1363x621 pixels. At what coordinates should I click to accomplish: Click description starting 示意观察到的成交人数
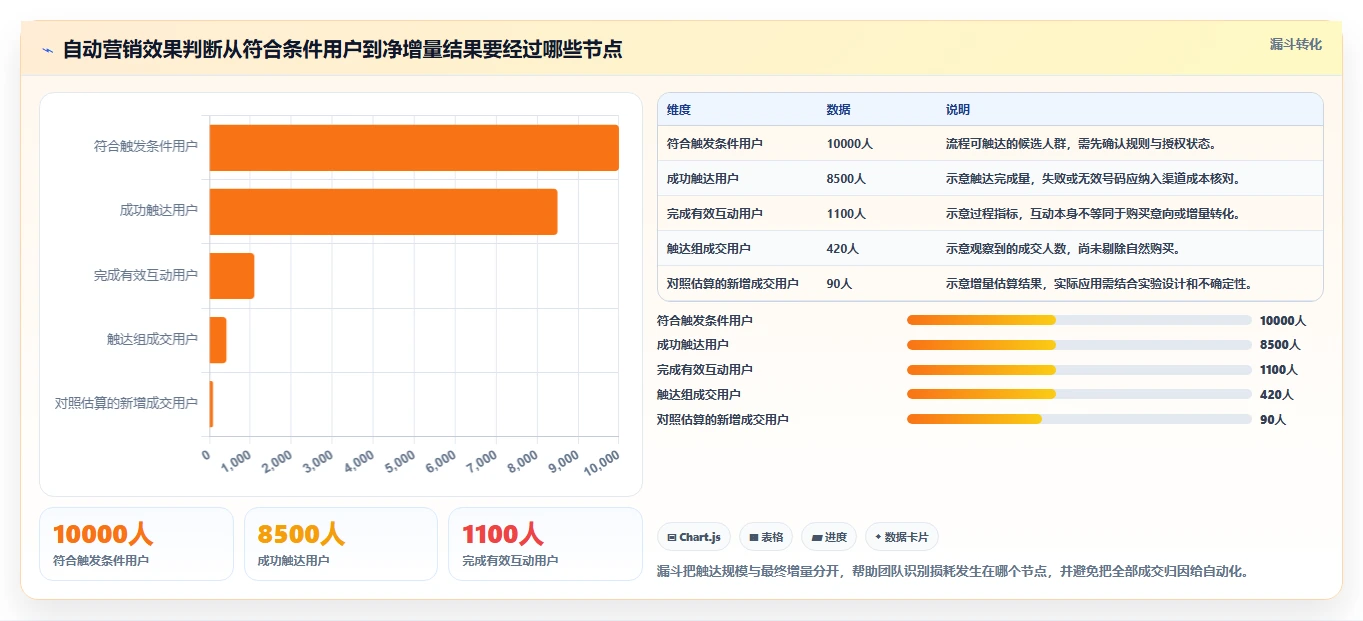1063,249
